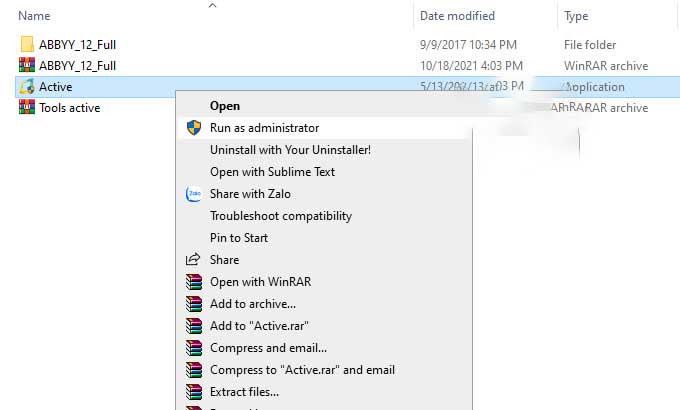Screen dimensions: 680x410
Task: Select the ABBYY_12_Full folder name
Action: point(77,45)
